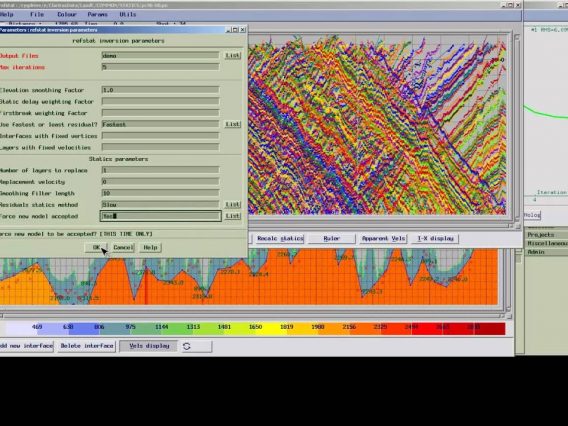The width and height of the screenshot is (568, 426).
Task: Edit the Elevation smoothing factor field
Action: 160,90
